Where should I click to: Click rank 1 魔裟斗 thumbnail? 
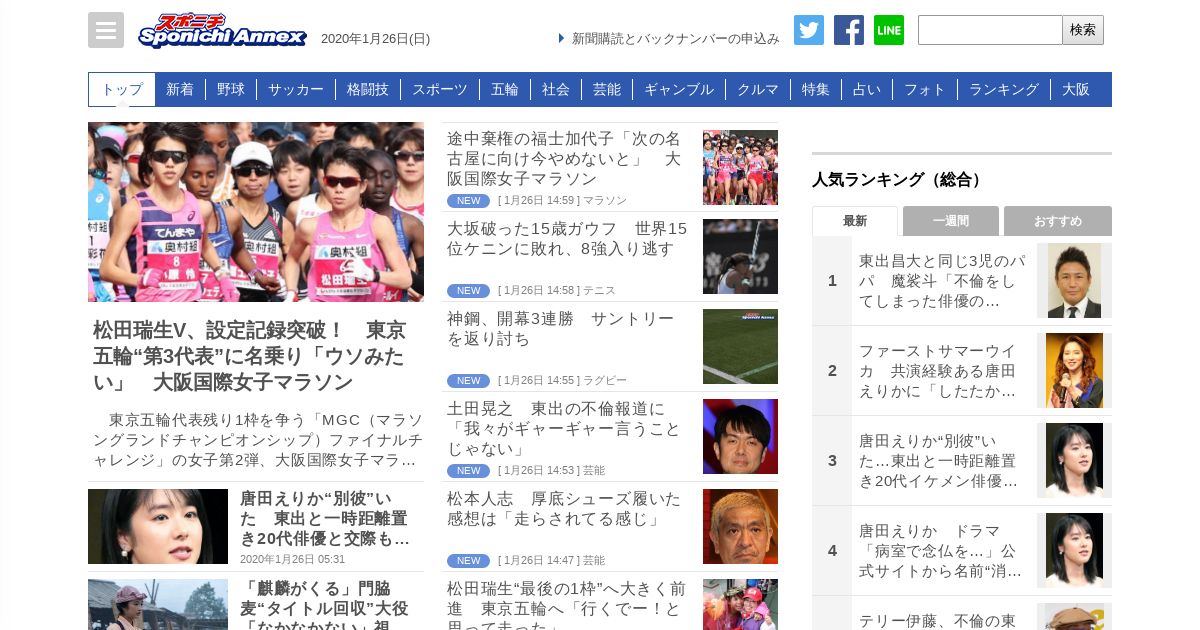(x=1074, y=280)
